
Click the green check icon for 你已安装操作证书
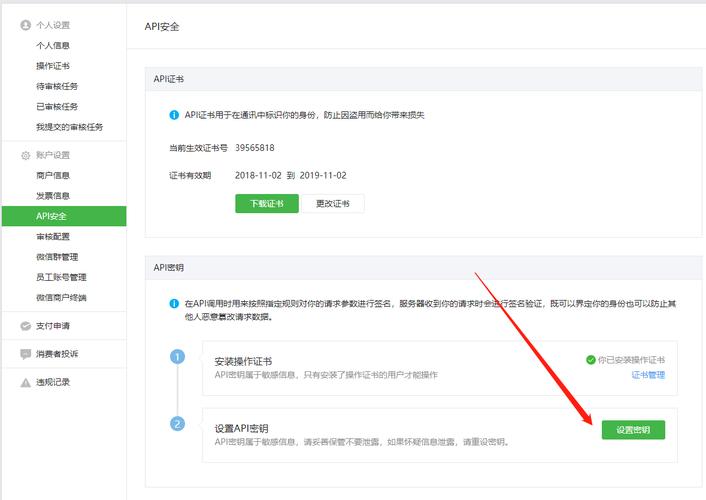[591, 359]
